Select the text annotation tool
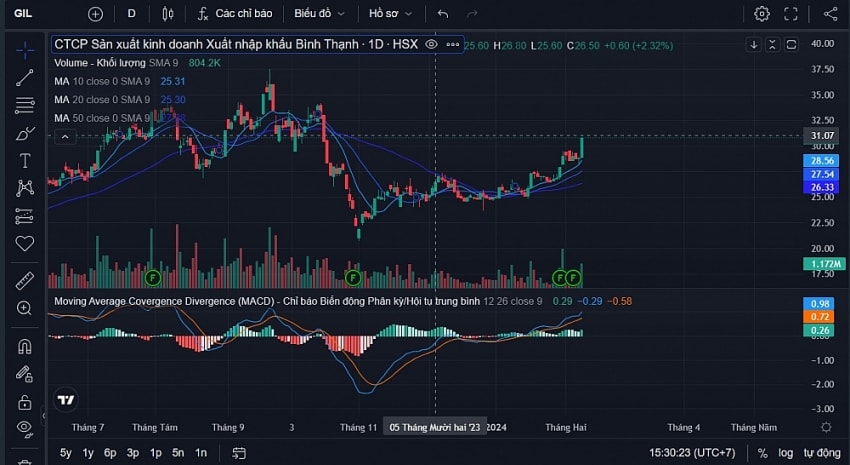Screen dimensions: 850x465 [x=25, y=161]
